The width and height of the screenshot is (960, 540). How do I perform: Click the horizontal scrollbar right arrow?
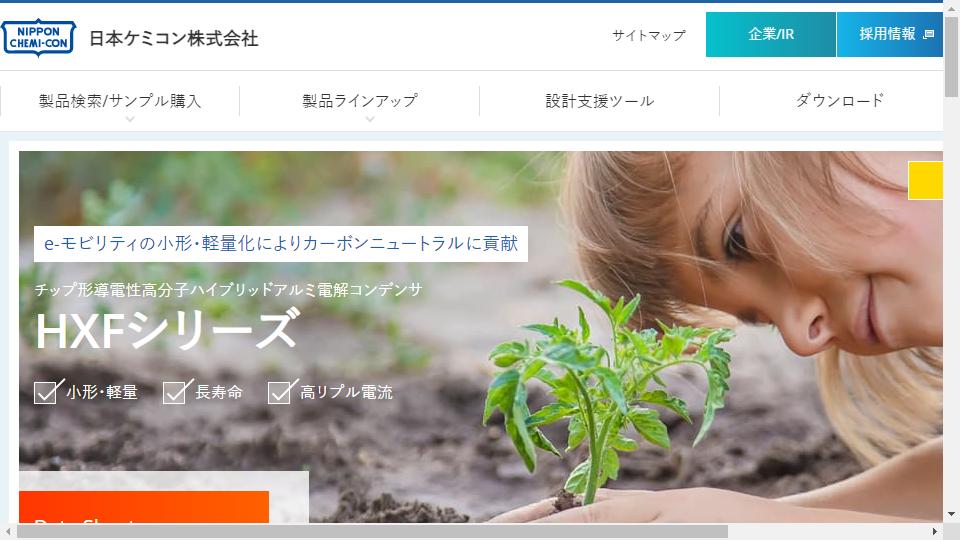[x=935, y=531]
